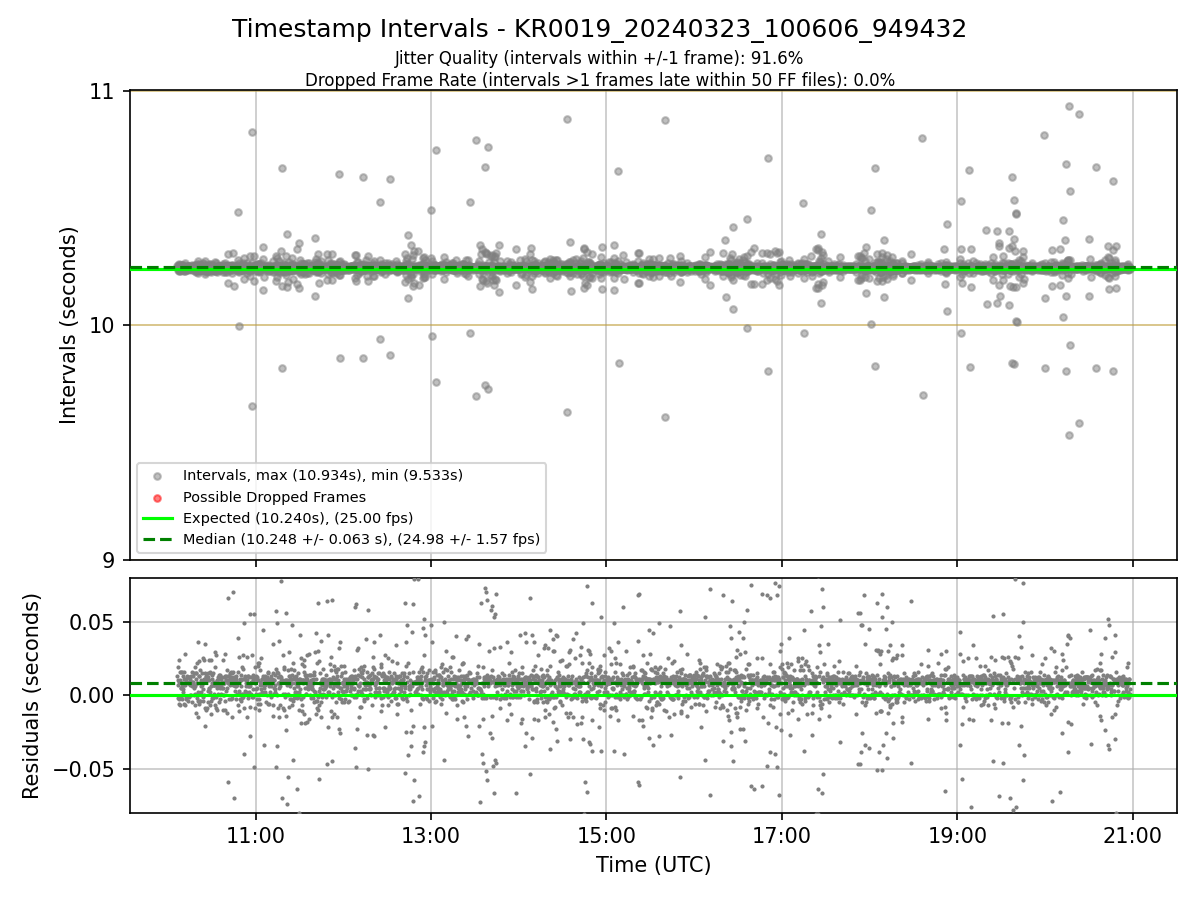This screenshot has width=1200, height=900.
Task: Click the solid green Expected line legend sample
Action: [157, 518]
